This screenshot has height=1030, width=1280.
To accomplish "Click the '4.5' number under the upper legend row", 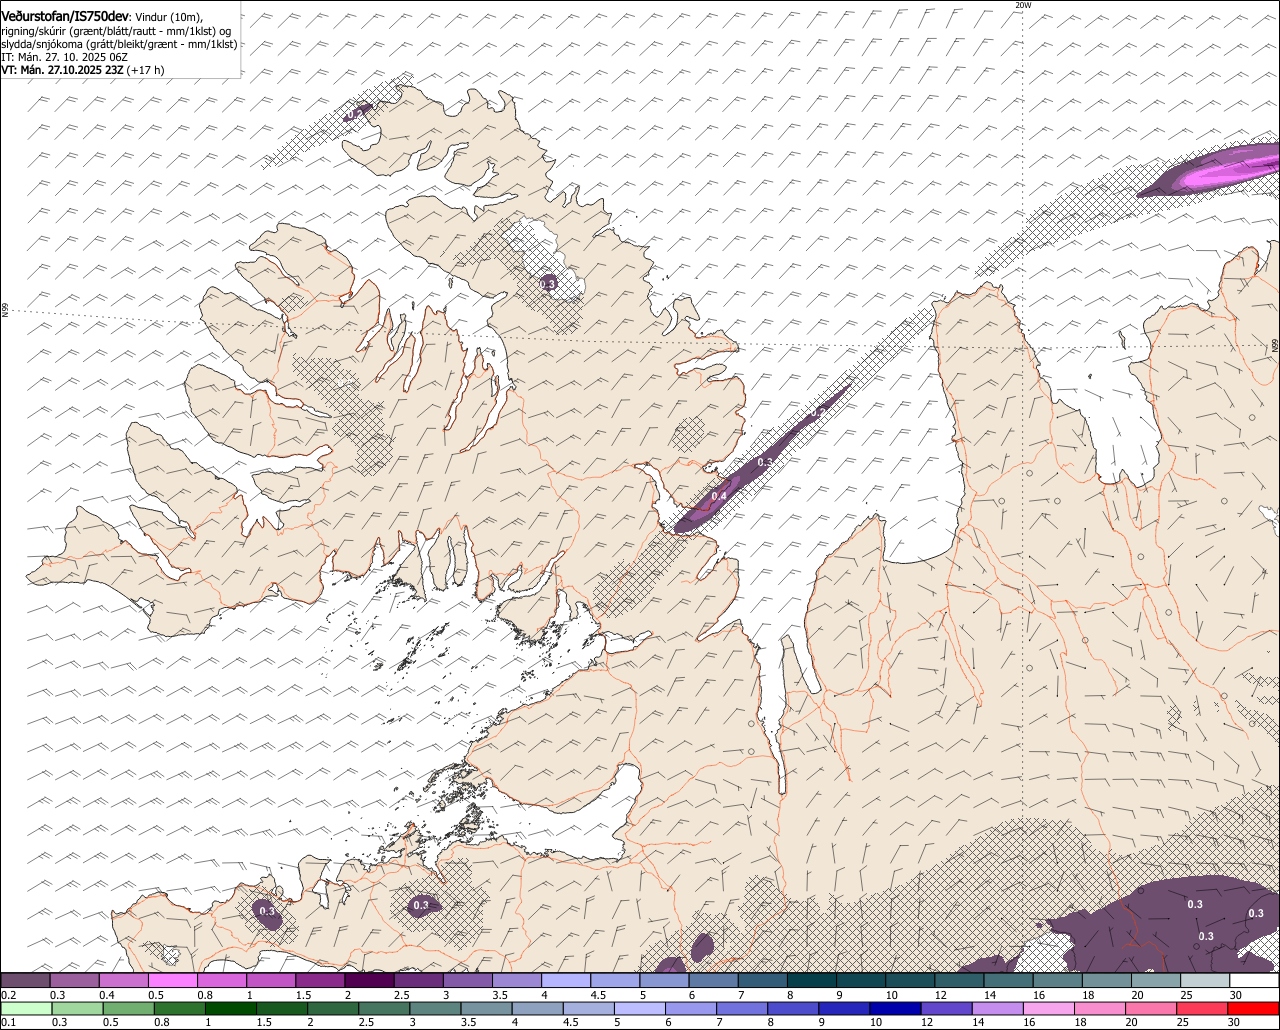I will pos(597,995).
